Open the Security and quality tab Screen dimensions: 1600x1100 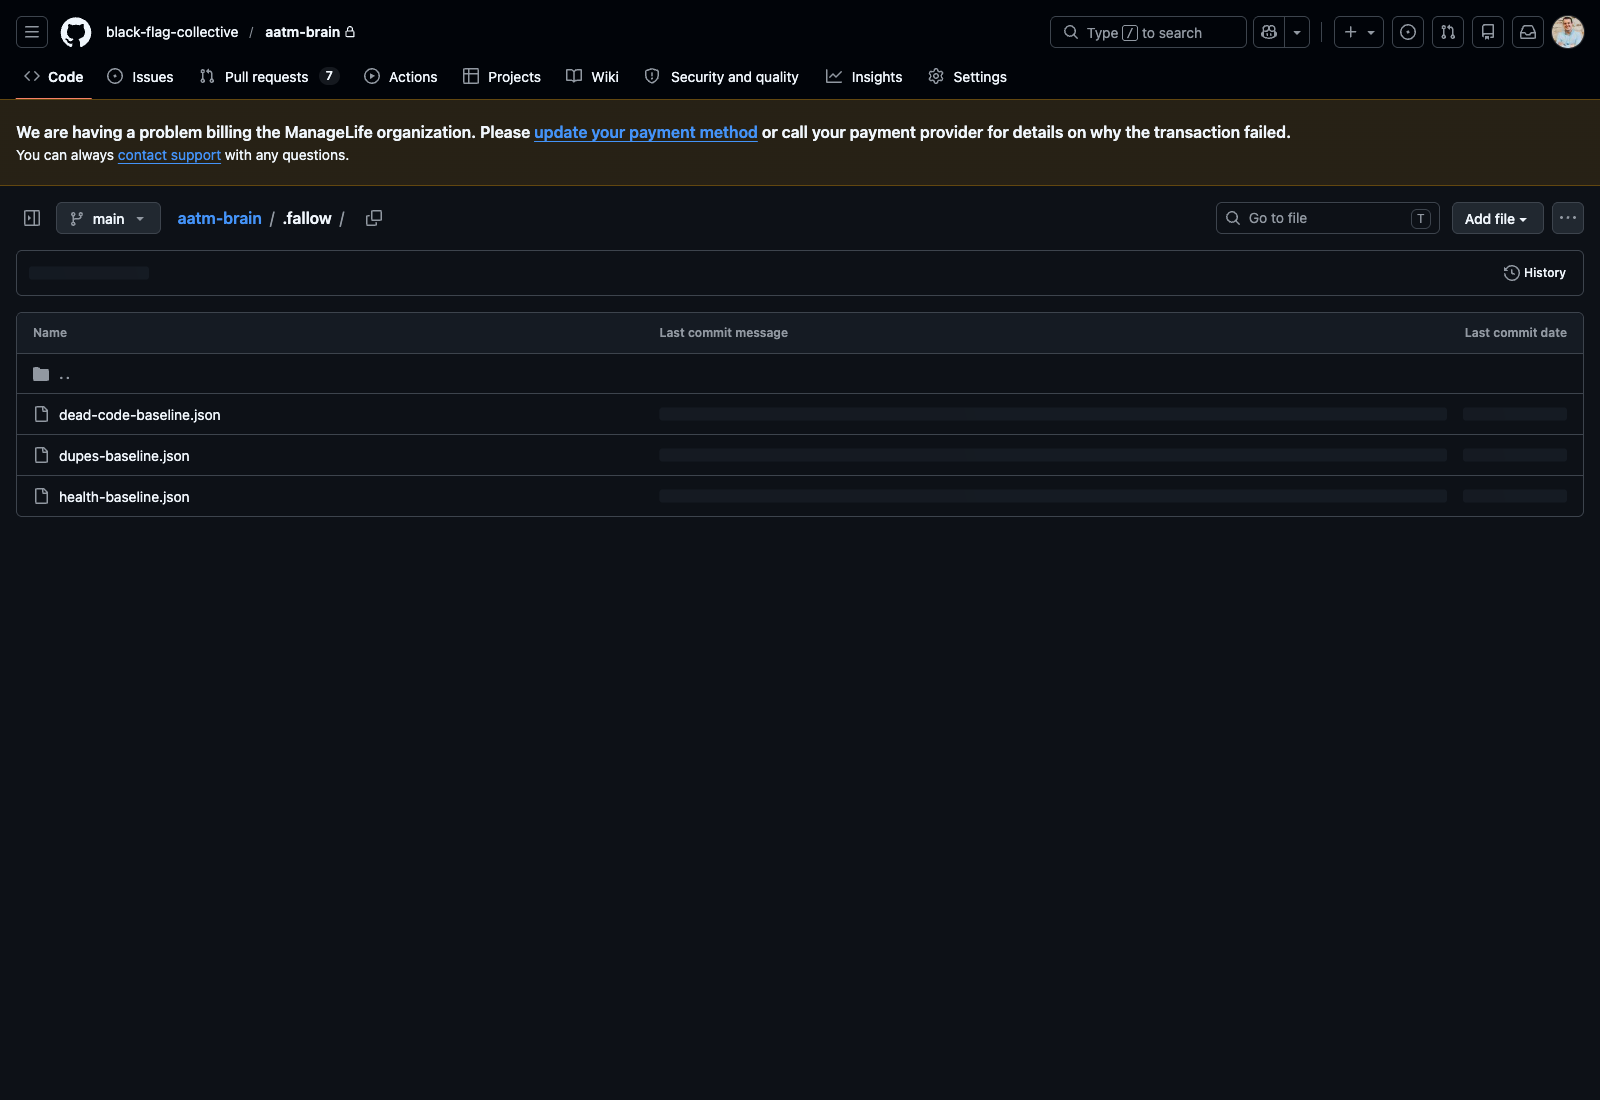(x=721, y=76)
